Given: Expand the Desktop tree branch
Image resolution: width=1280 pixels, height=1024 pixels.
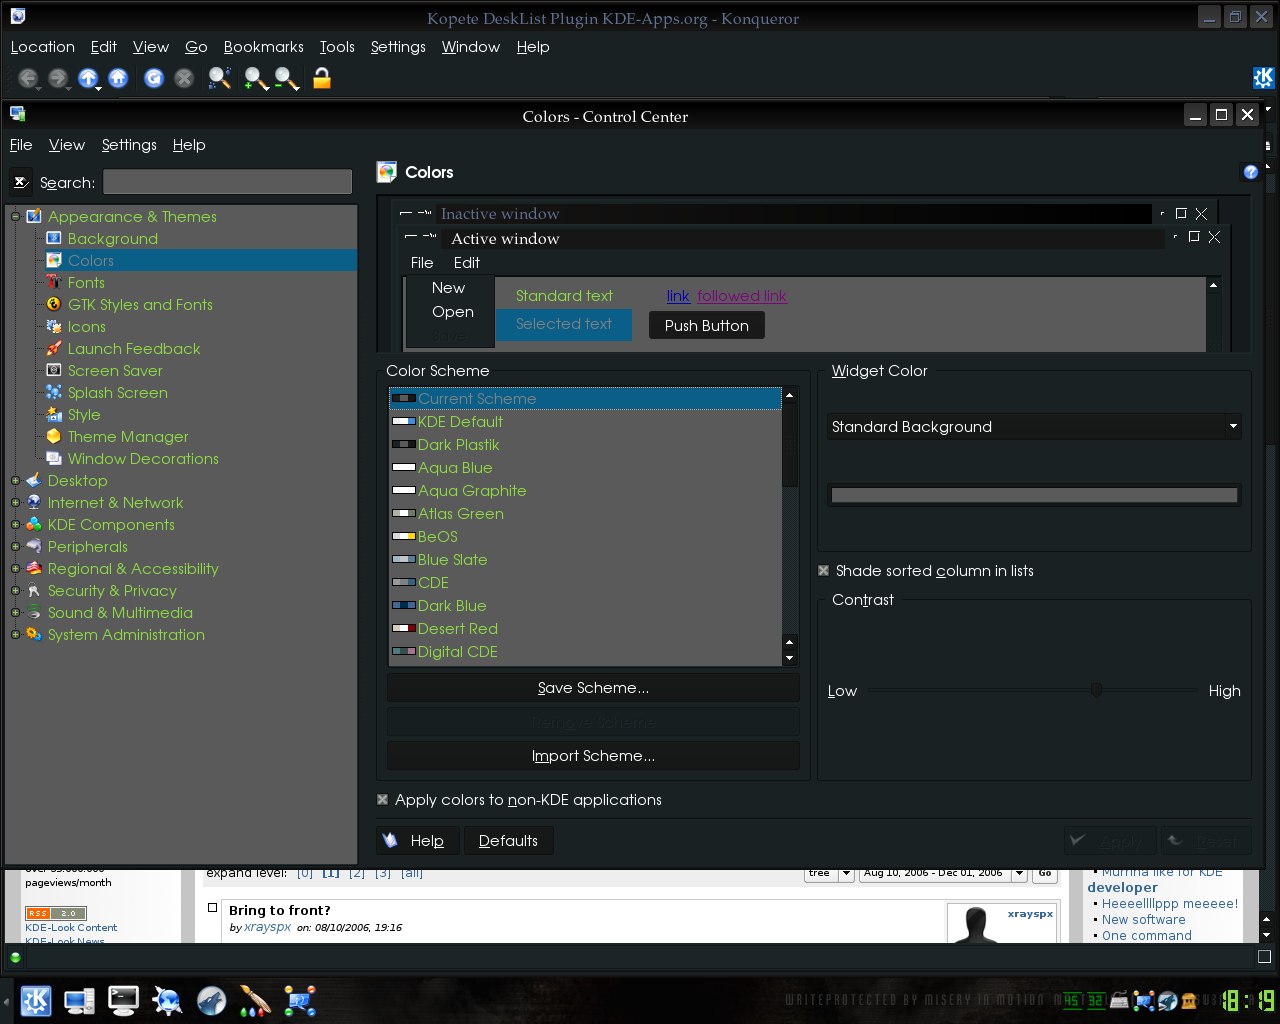Looking at the screenshot, I should coord(15,480).
